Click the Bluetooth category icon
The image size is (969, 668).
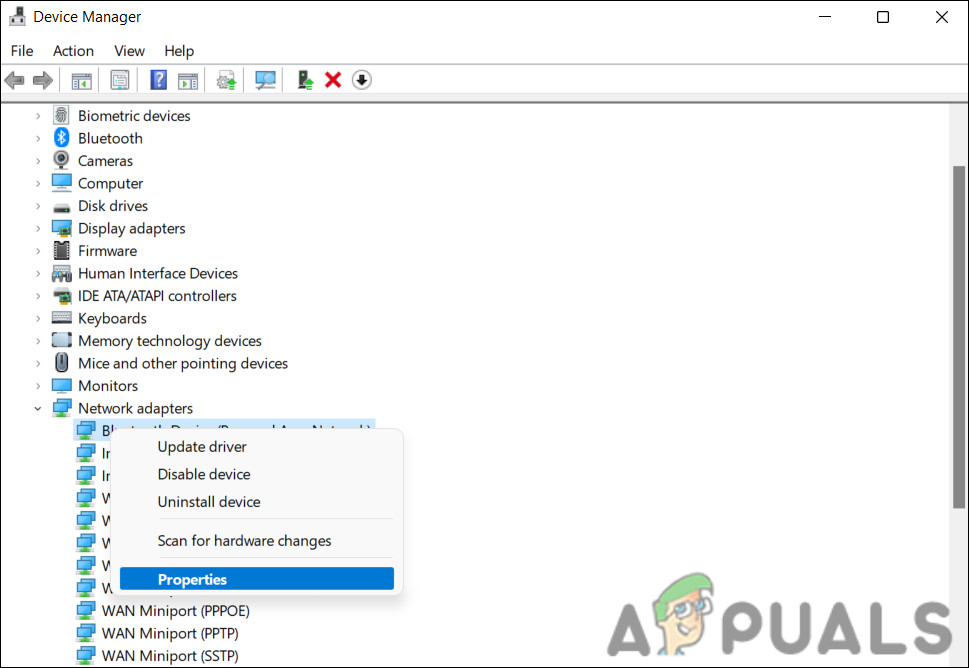(61, 138)
